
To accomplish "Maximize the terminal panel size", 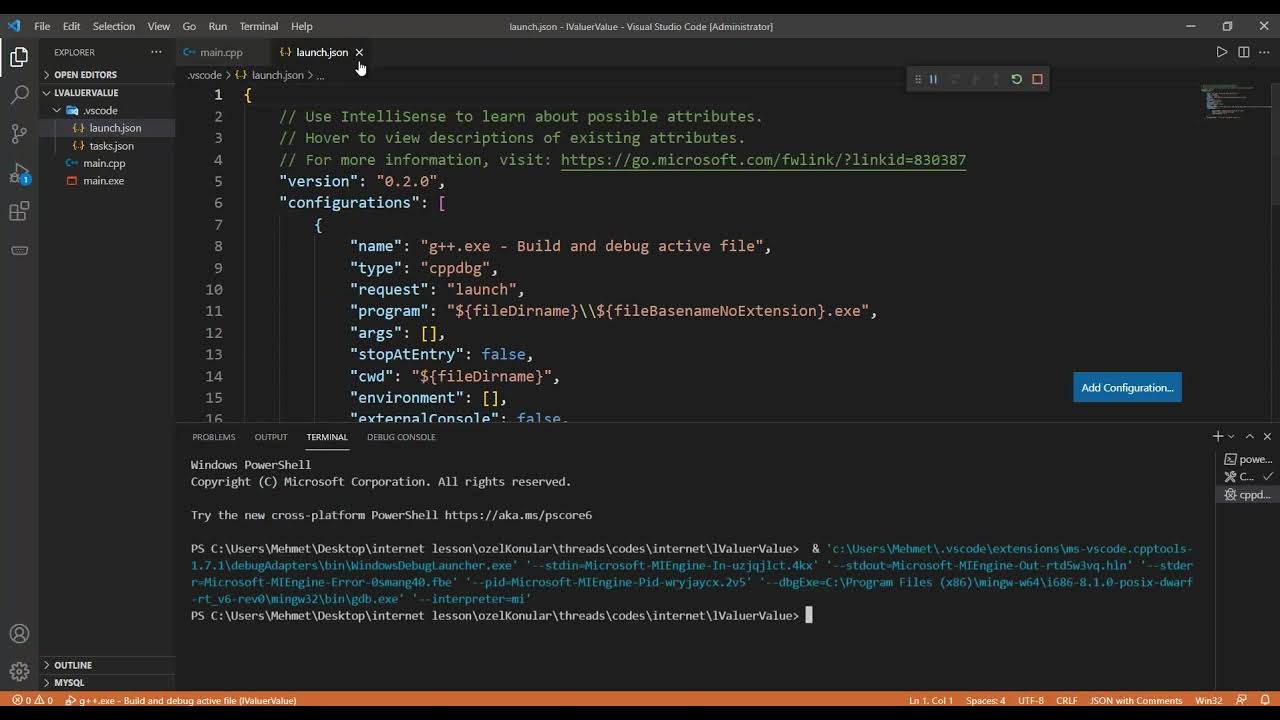I will tap(1249, 436).
